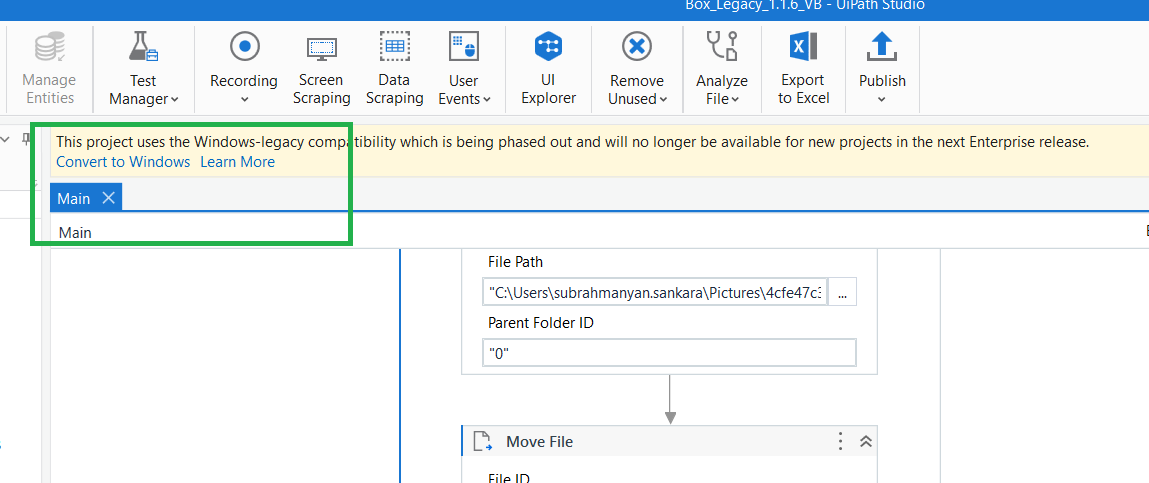Click the File Path label
The height and width of the screenshot is (483, 1149).
click(x=516, y=262)
